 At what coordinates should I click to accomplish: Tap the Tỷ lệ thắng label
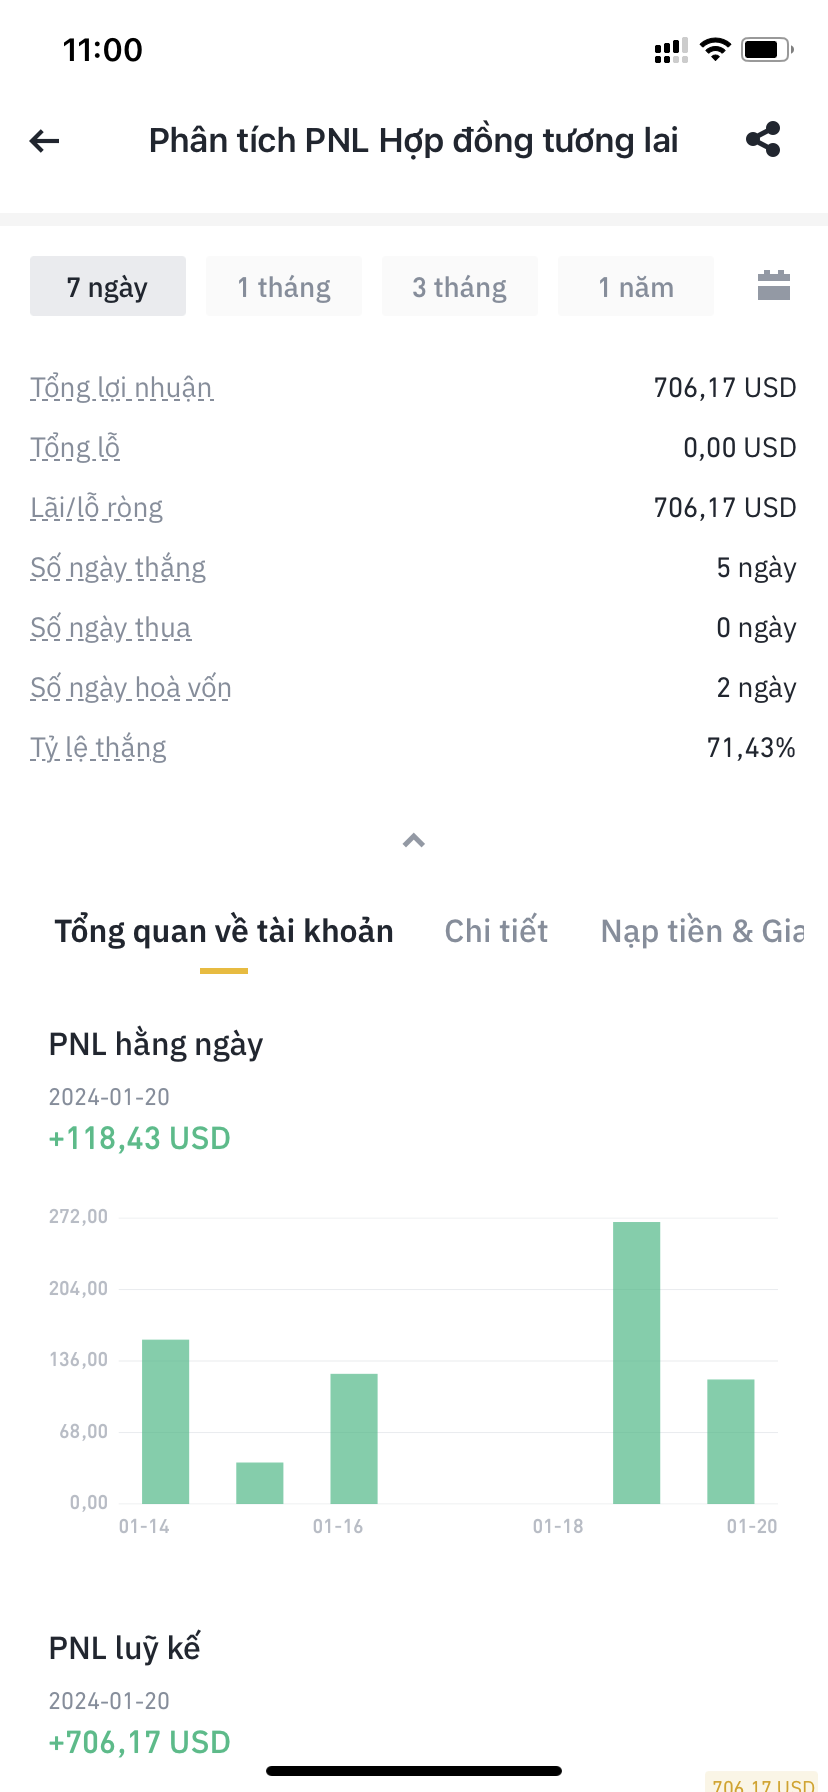pos(98,748)
